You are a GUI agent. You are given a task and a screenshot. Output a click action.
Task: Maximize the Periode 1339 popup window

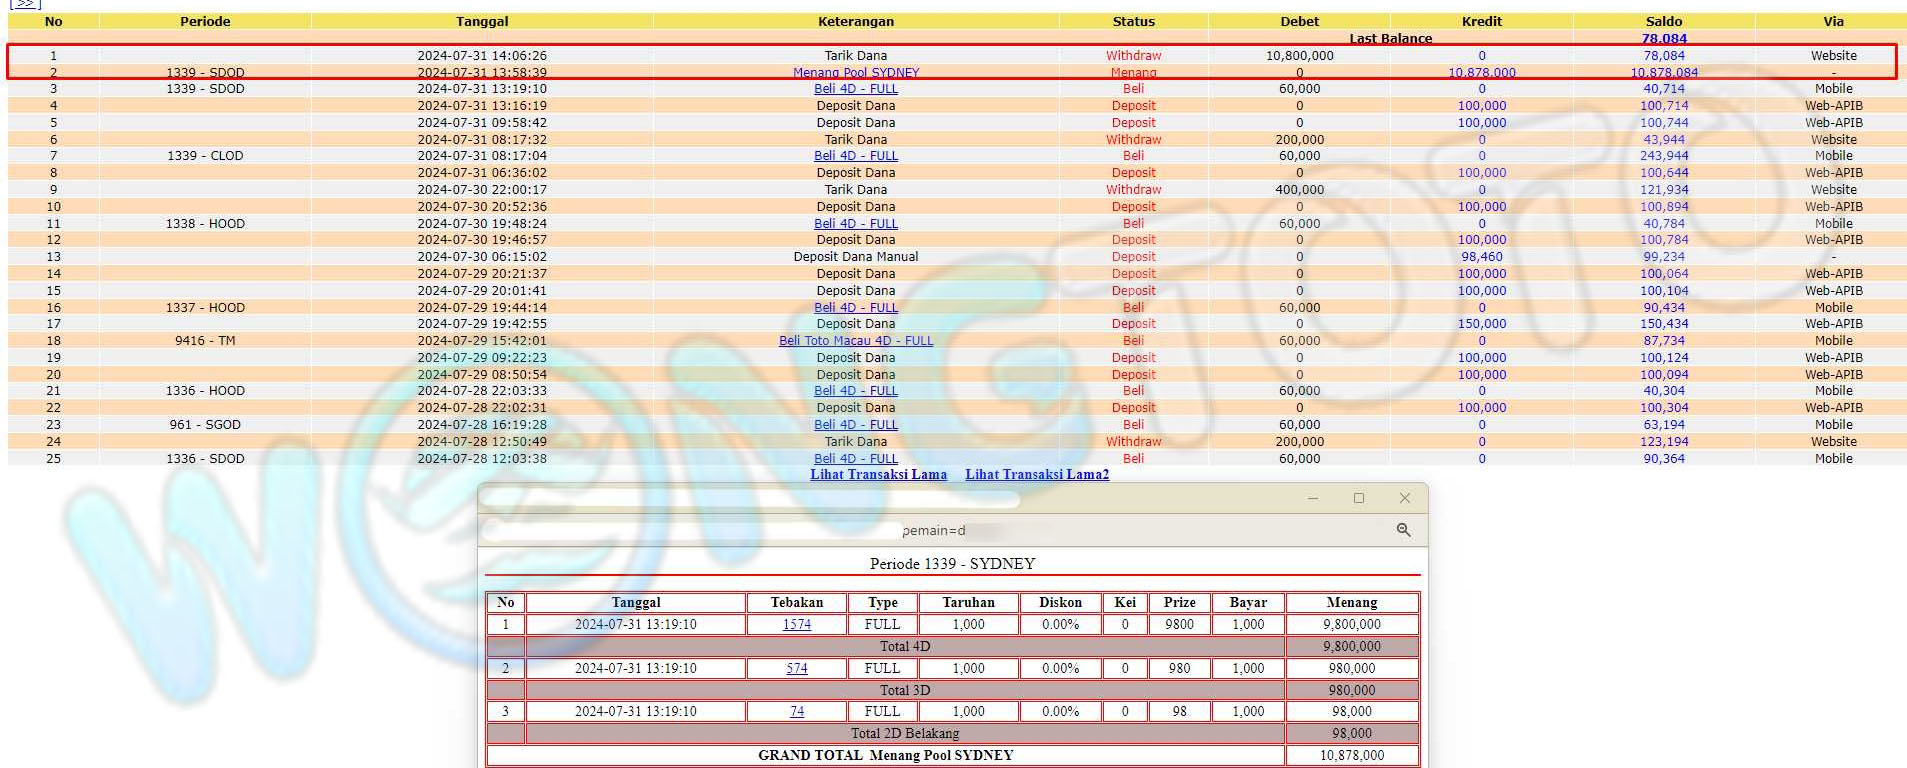click(1358, 498)
